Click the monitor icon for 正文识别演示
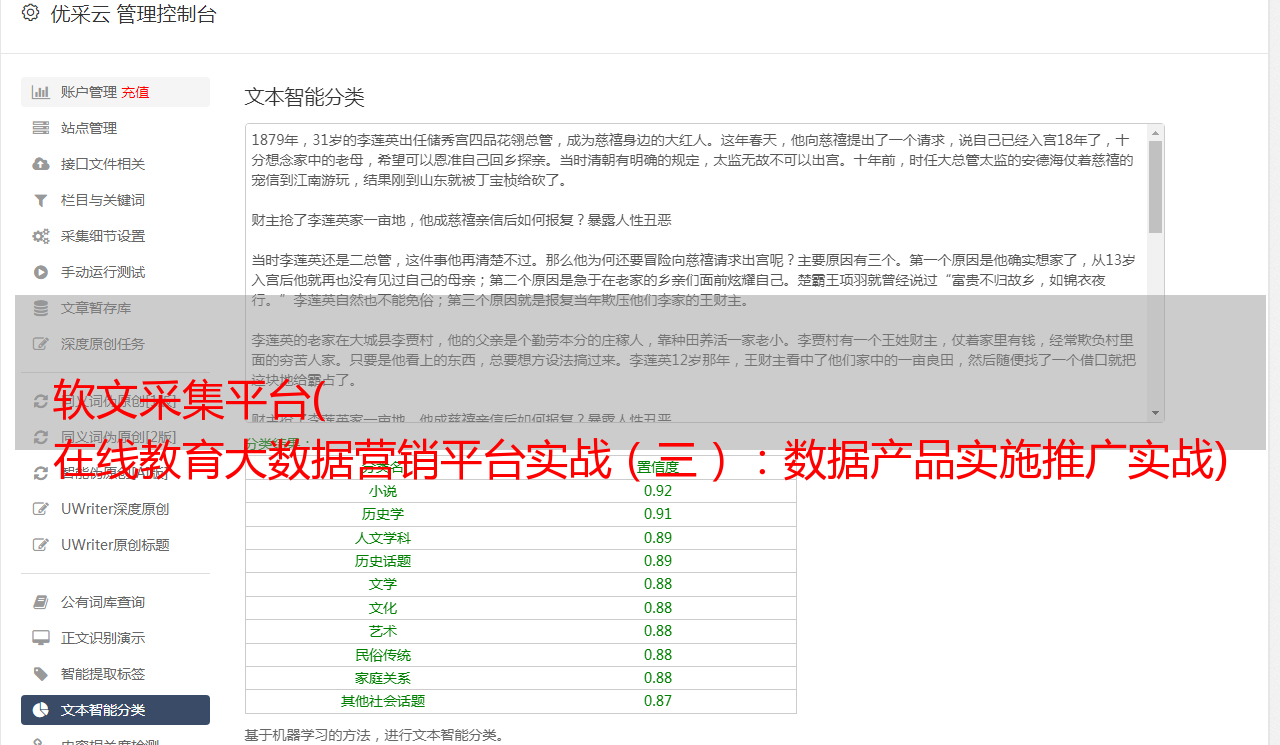The width and height of the screenshot is (1280, 745). 41,638
